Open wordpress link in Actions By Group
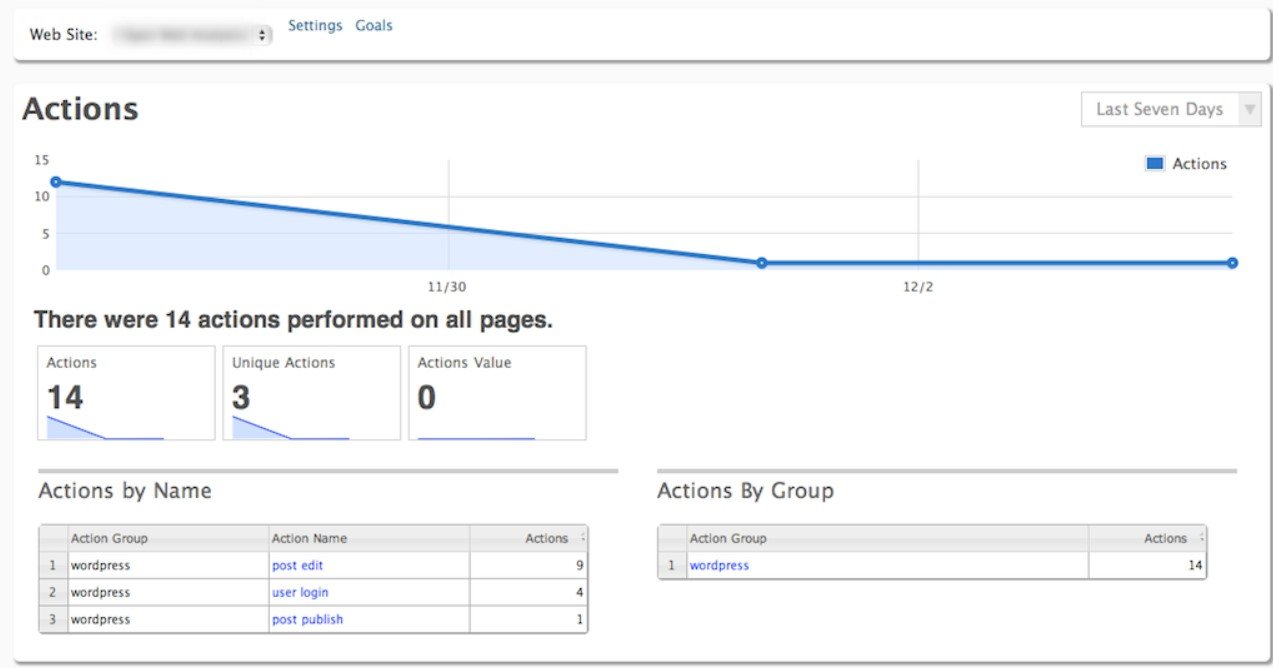 pyautogui.click(x=719, y=566)
